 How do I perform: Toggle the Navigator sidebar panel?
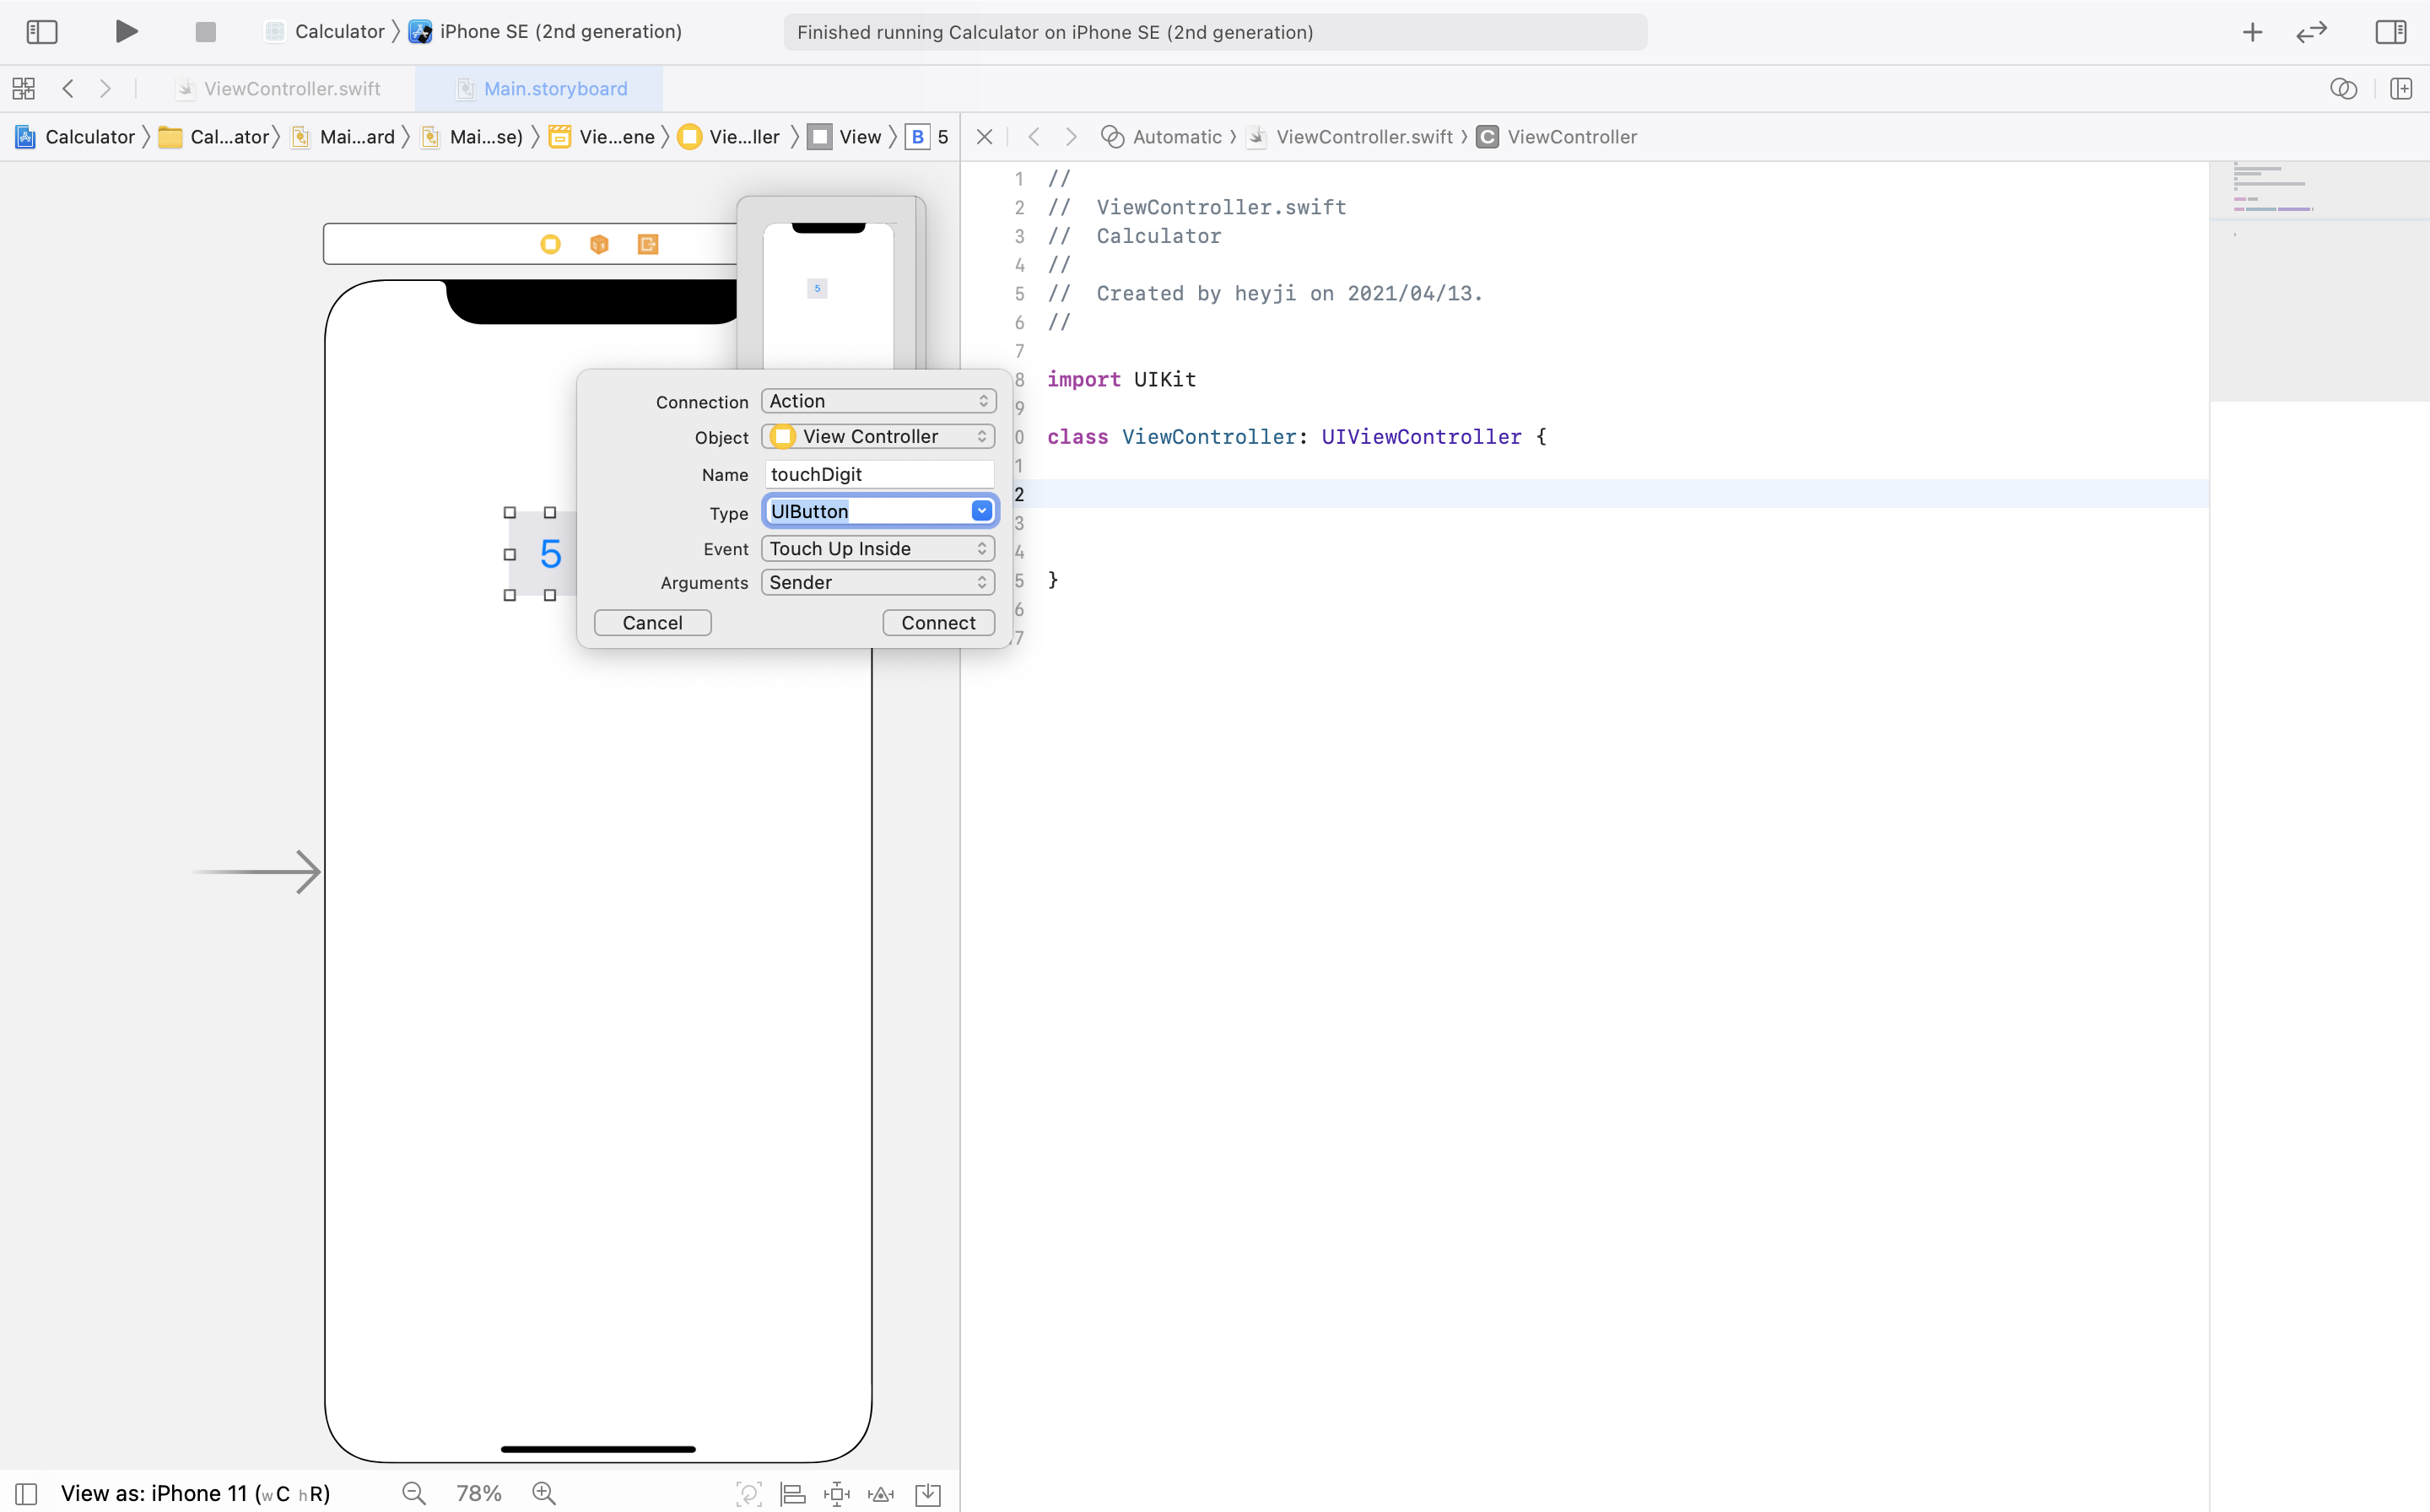pos(42,32)
